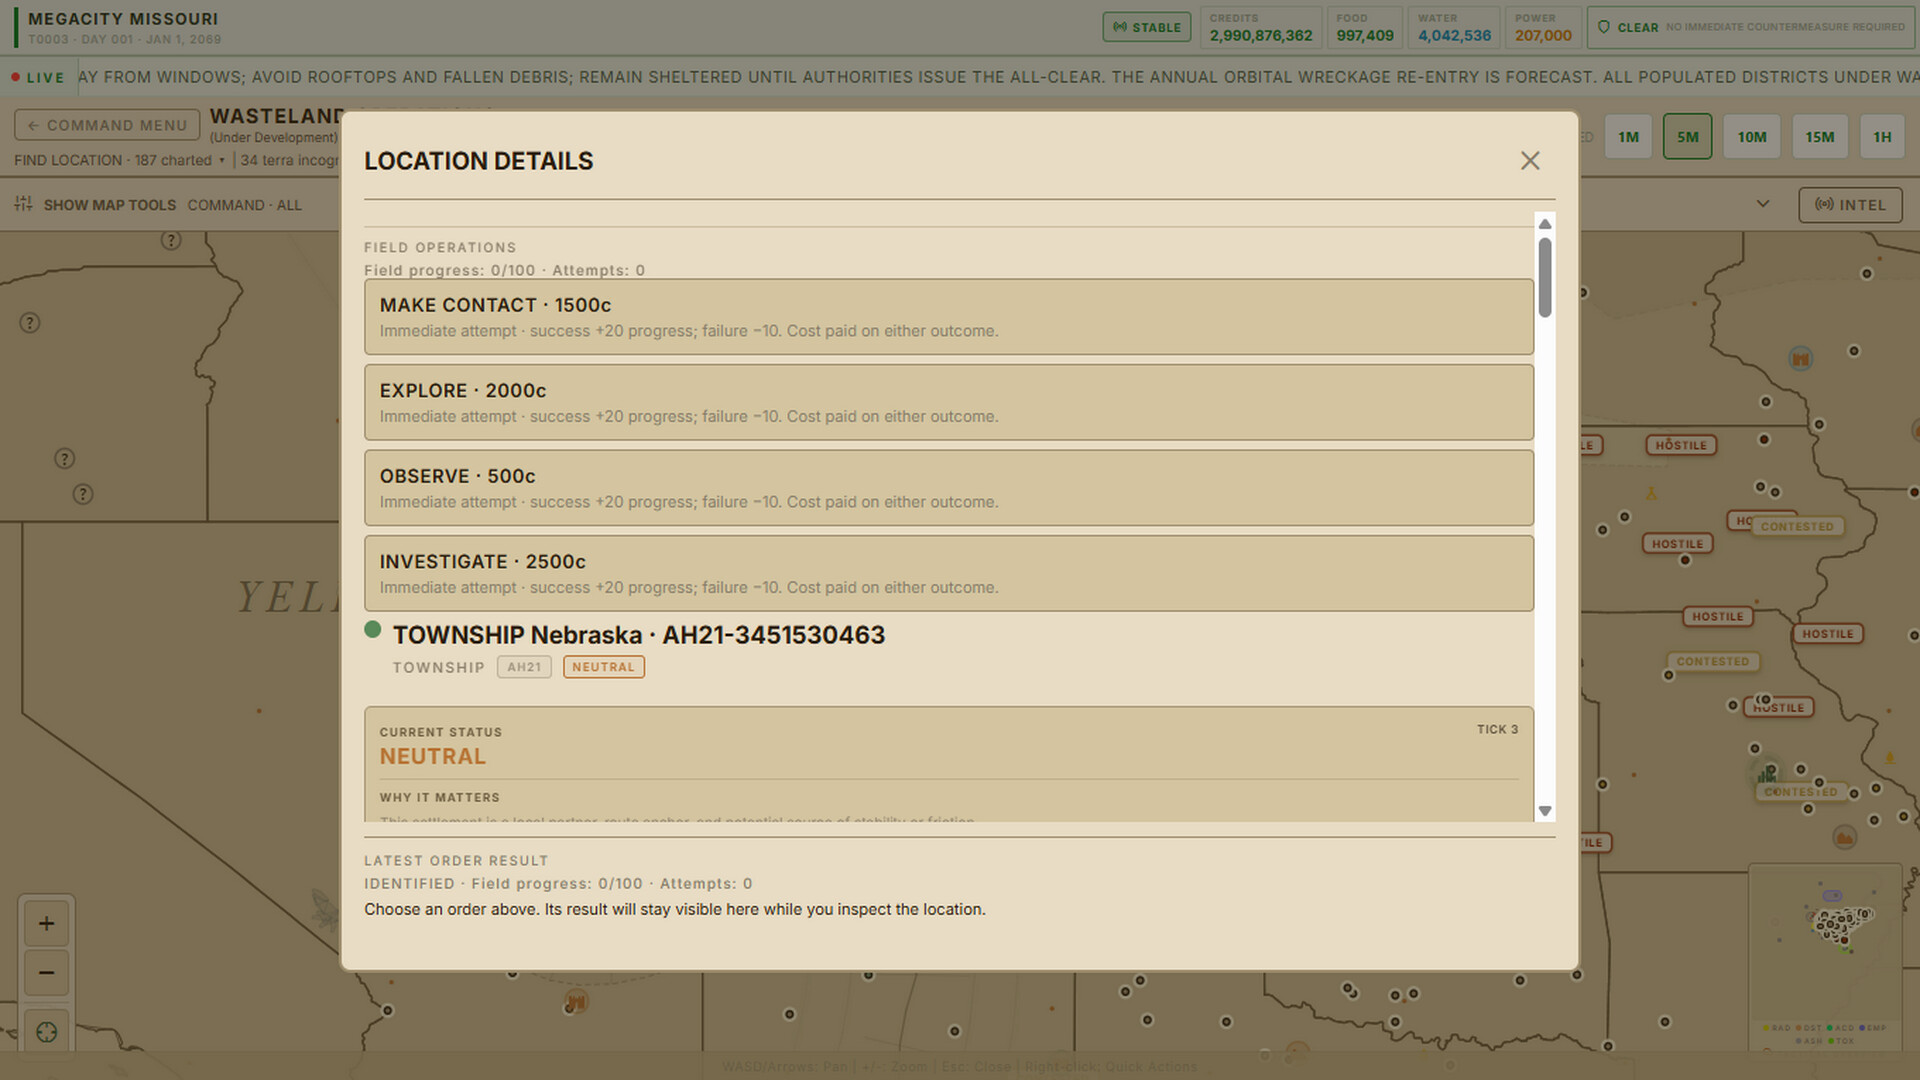Set time speed to 15M
The width and height of the screenshot is (1920, 1080).
(x=1819, y=137)
